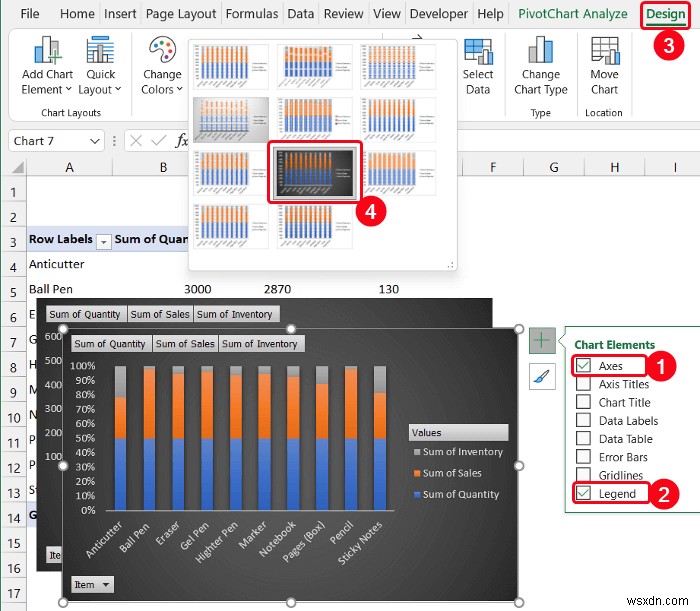Open the Home tab

77,14
